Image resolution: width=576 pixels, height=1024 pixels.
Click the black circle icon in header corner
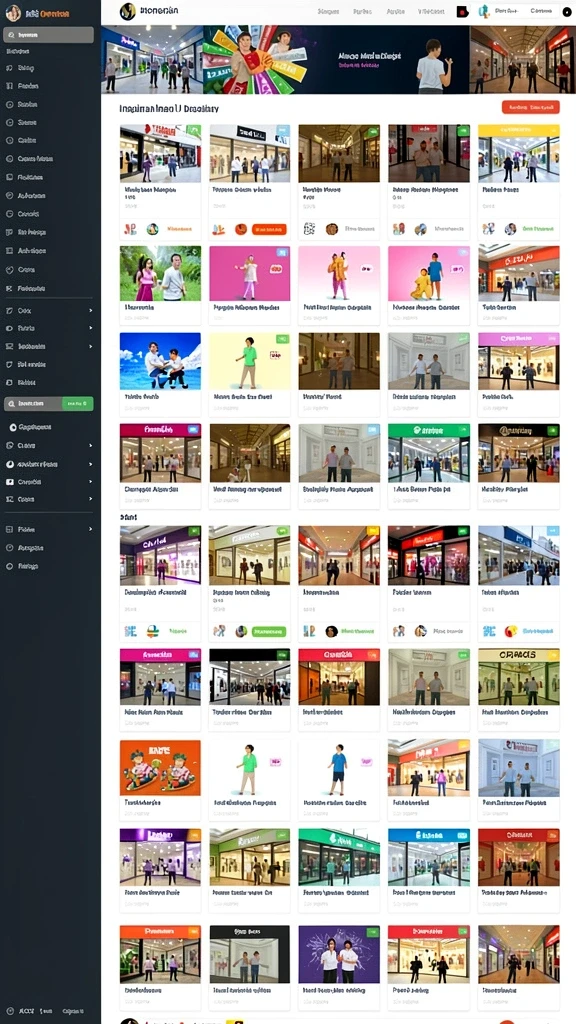click(566, 12)
